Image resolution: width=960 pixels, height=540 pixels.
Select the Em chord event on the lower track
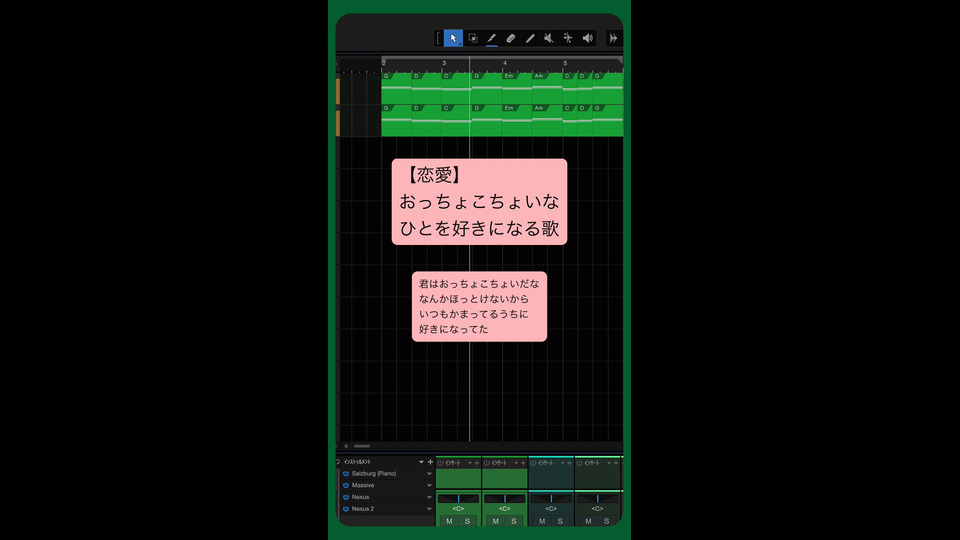517,120
